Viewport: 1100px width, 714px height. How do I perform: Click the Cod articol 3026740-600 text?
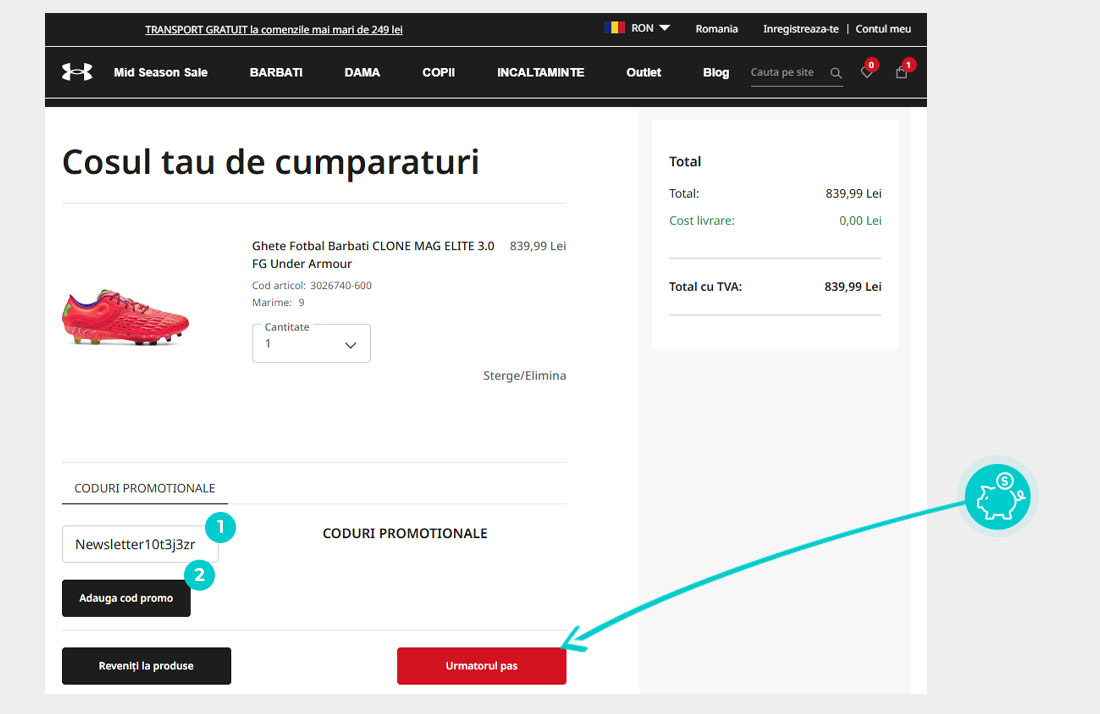pyautogui.click(x=311, y=285)
